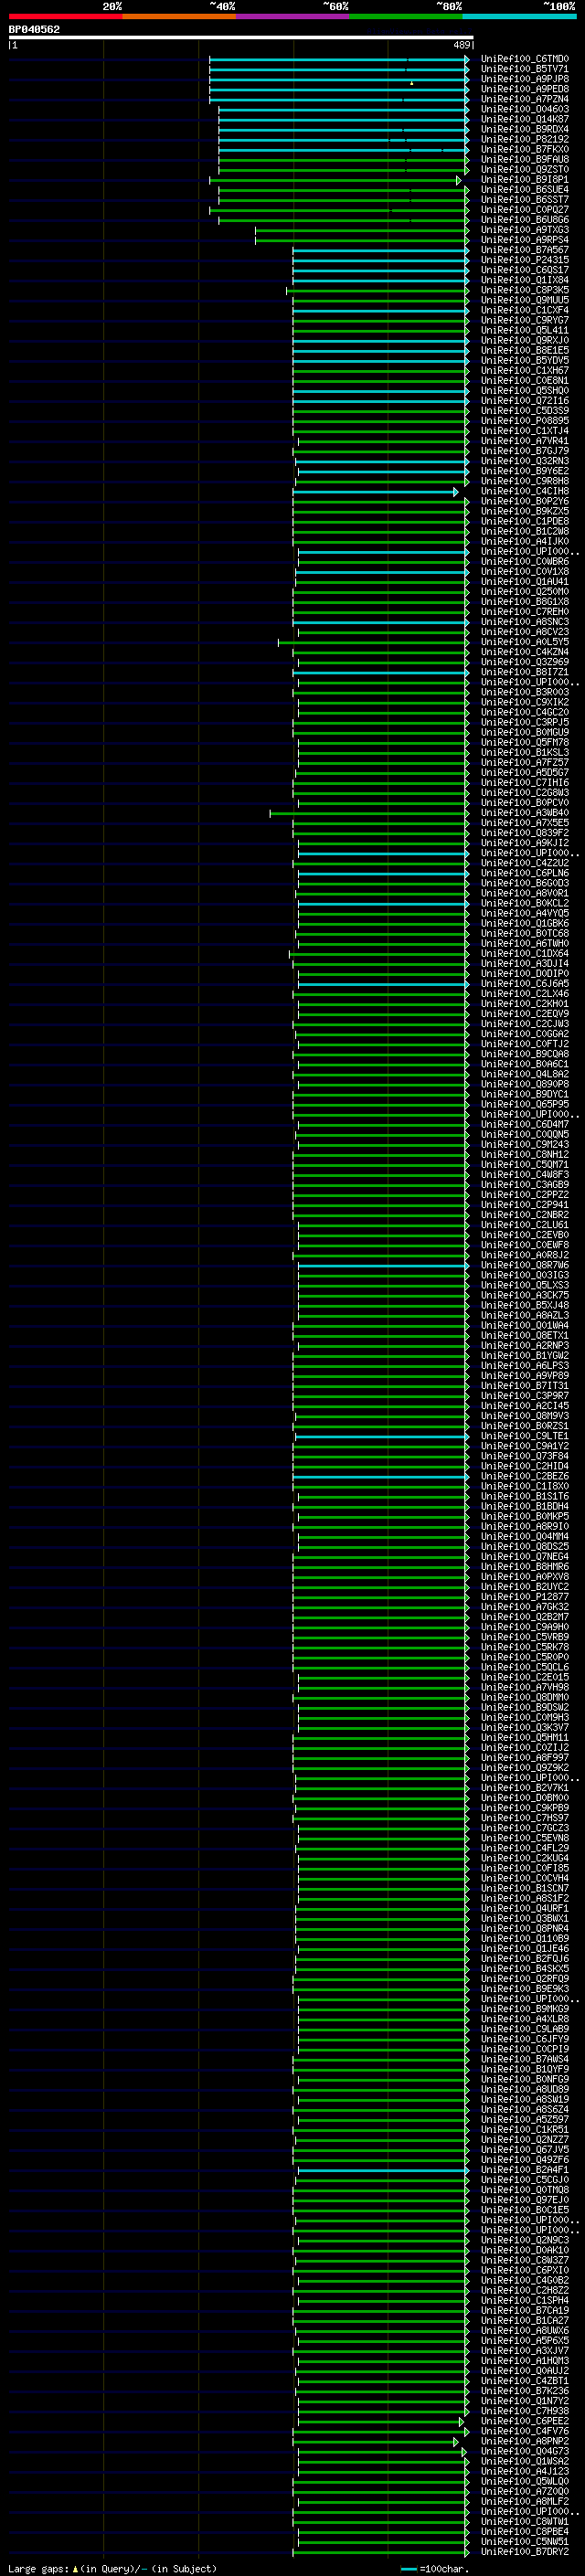Click the query end position 489

462,45
